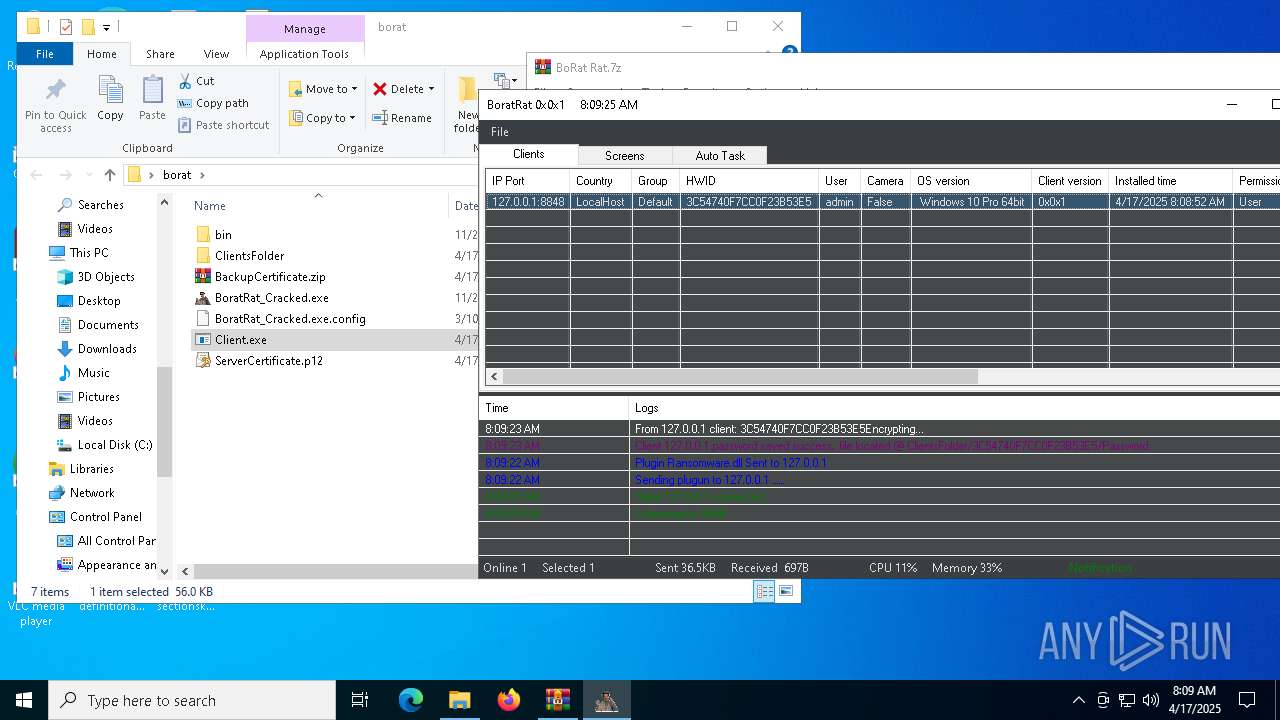Viewport: 1280px width, 720px height.
Task: Go back in Explorer navigation
Action: [36, 175]
